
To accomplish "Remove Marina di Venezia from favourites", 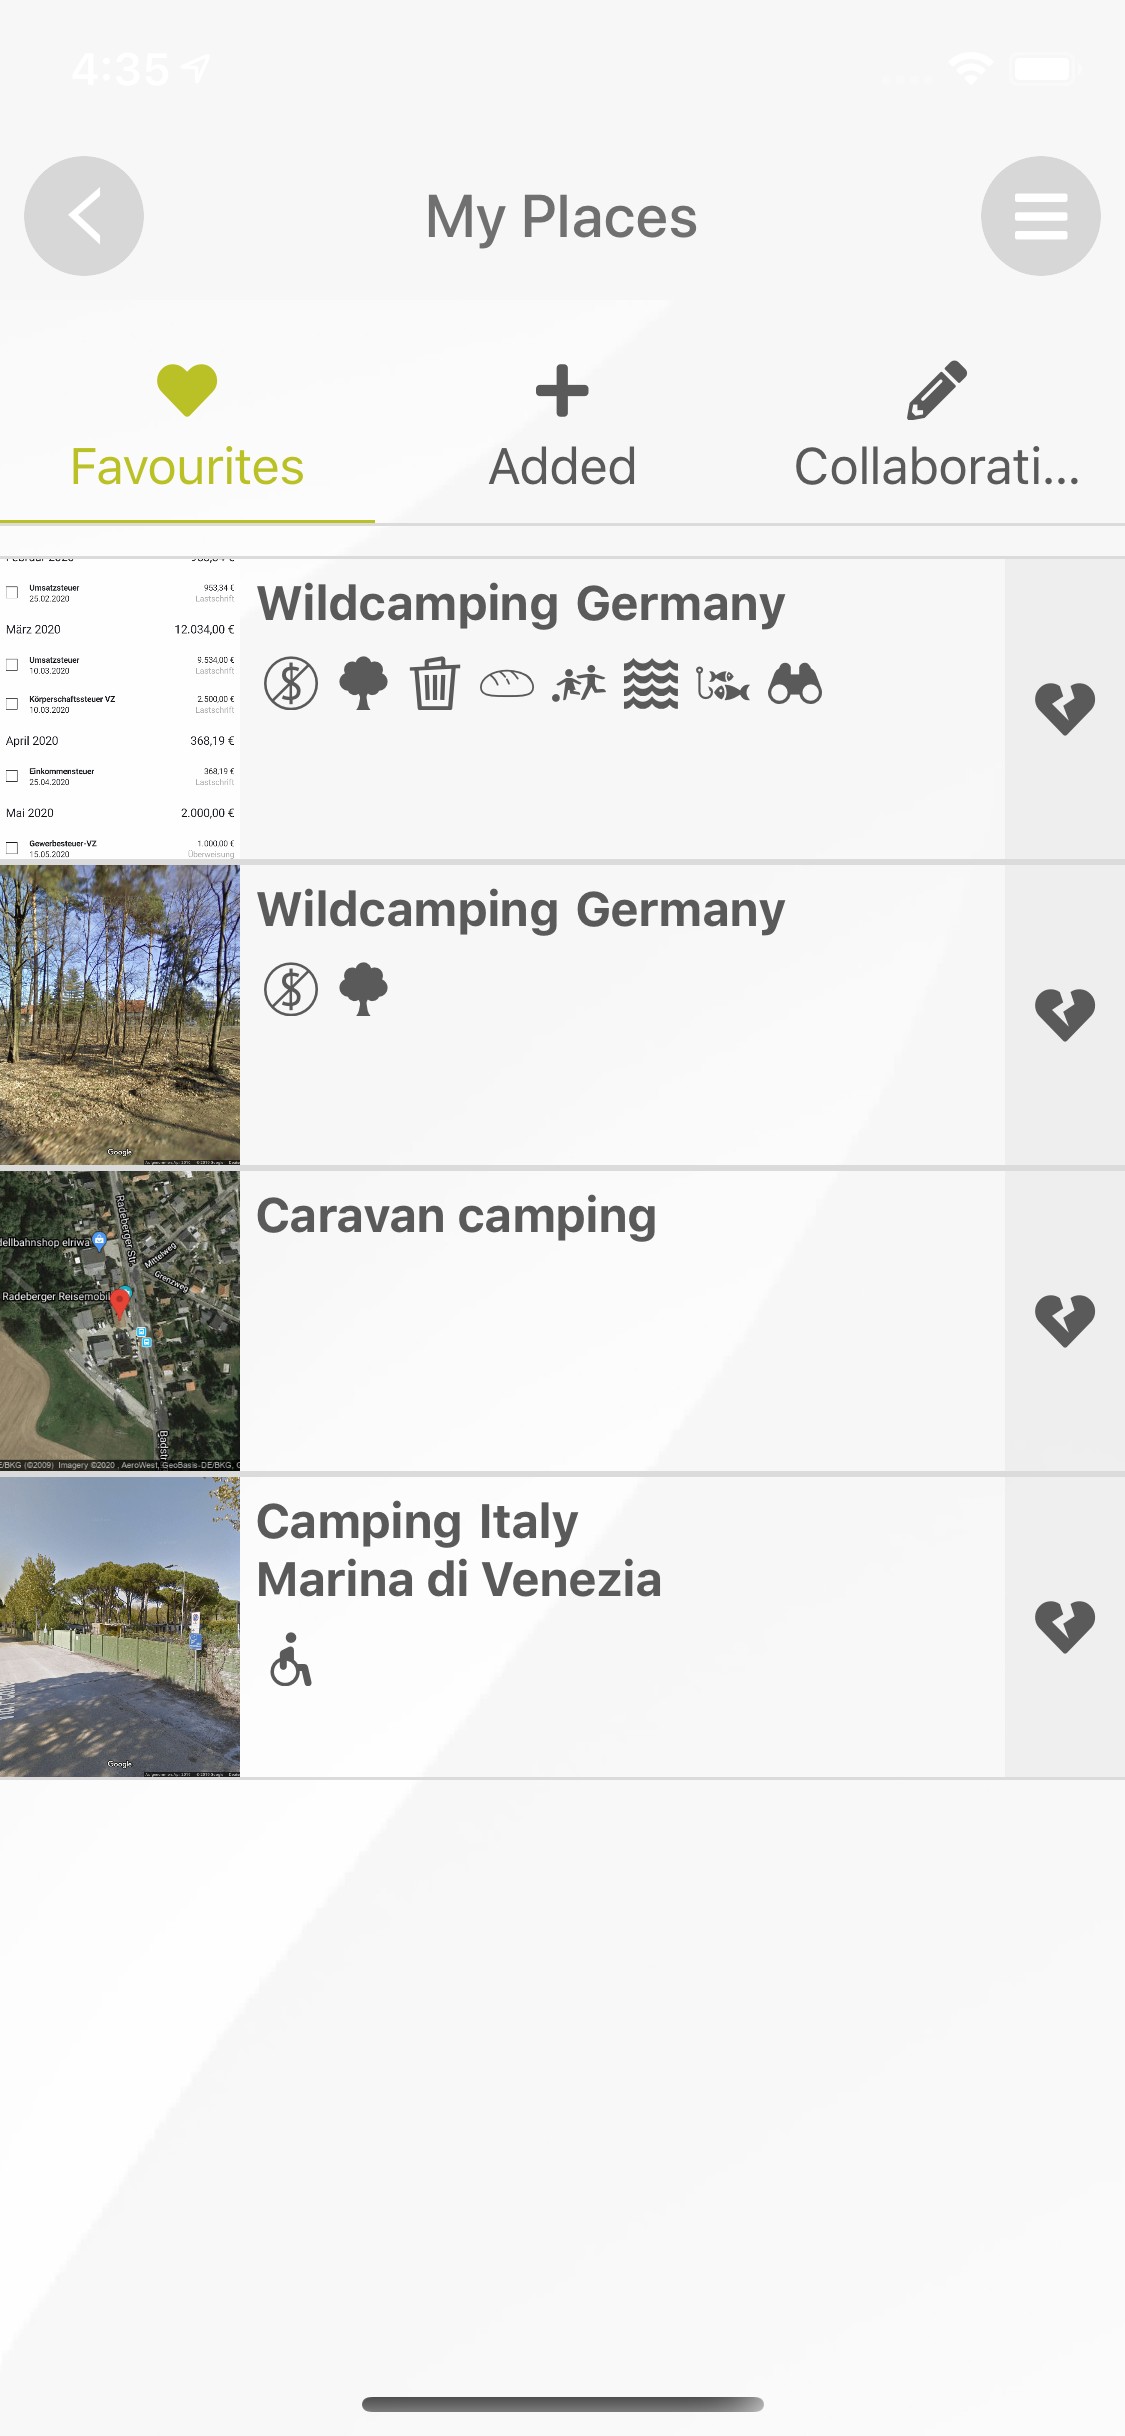I will coord(1064,1627).
